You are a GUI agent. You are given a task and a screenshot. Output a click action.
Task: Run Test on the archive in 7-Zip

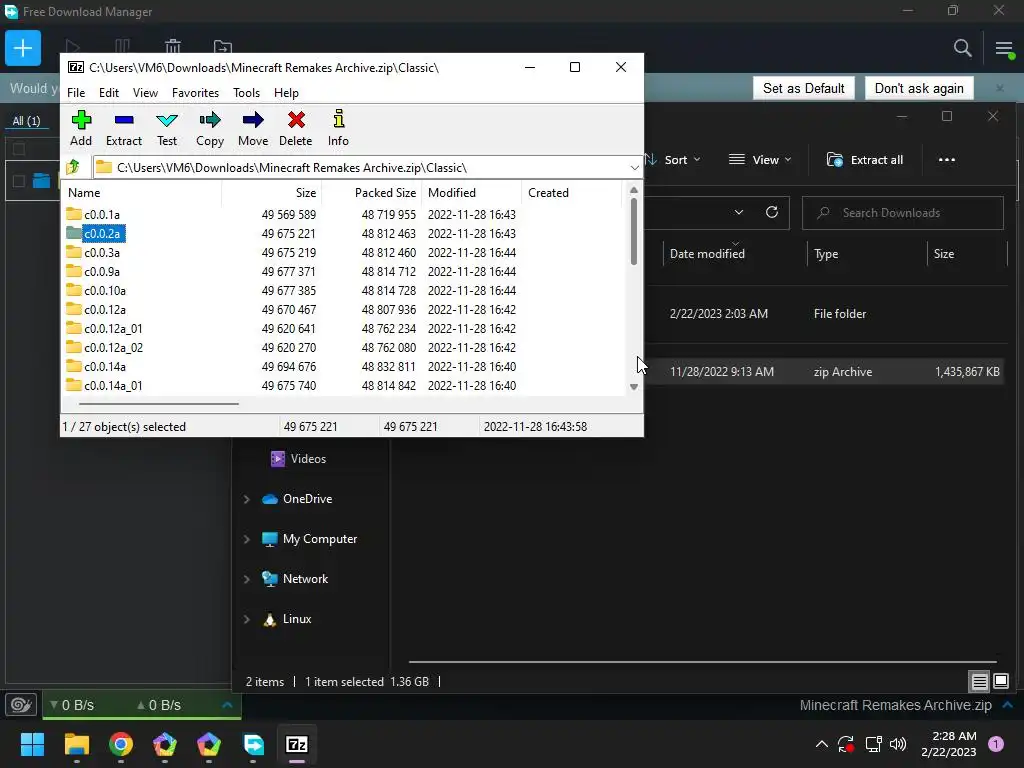[167, 128]
